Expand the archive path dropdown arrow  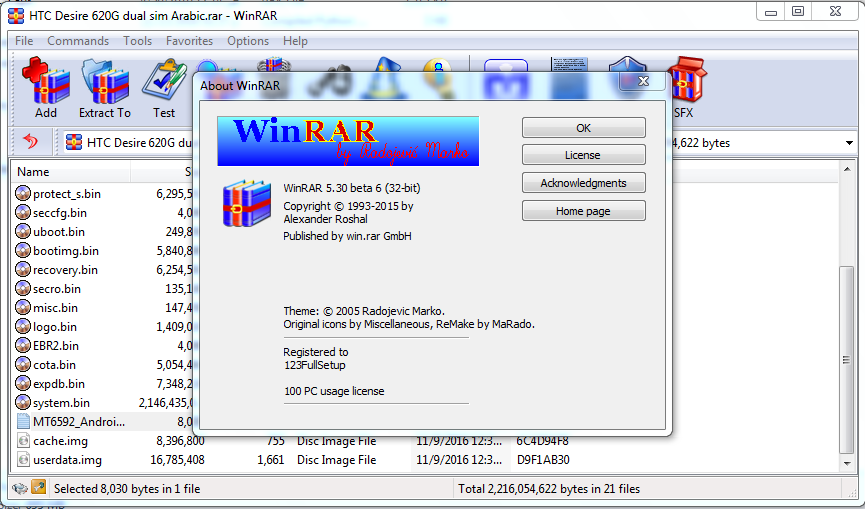pos(848,143)
